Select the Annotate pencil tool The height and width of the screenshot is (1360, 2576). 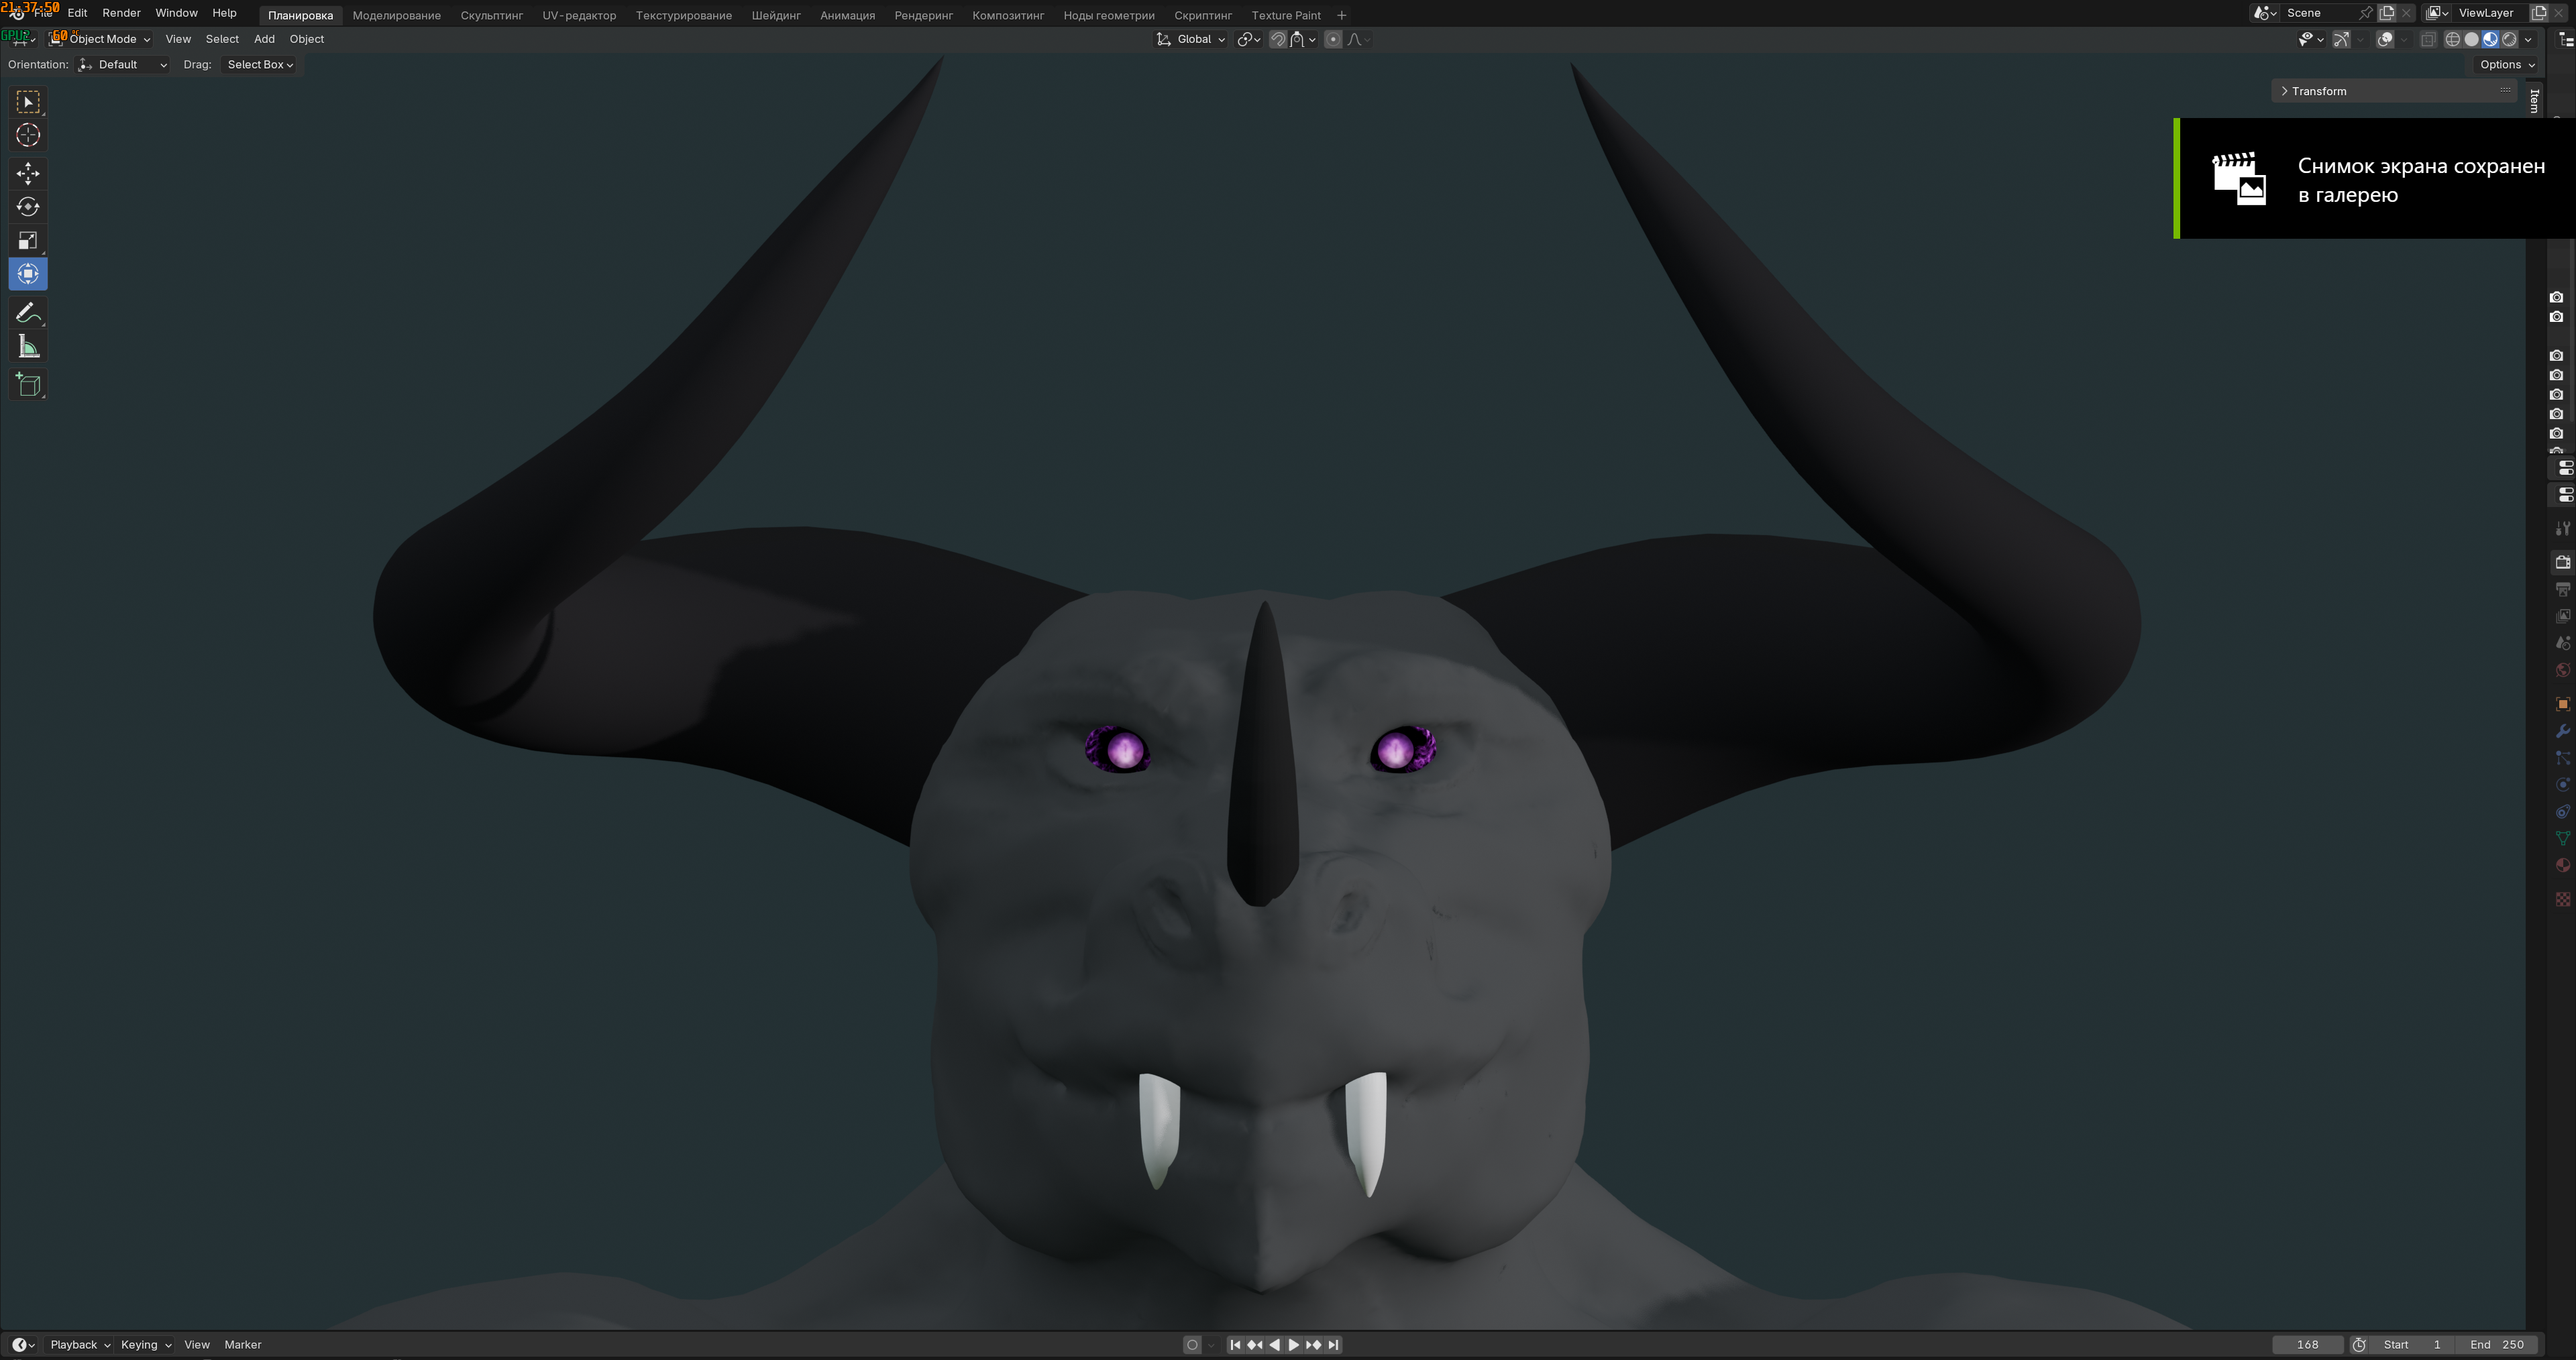(x=28, y=313)
